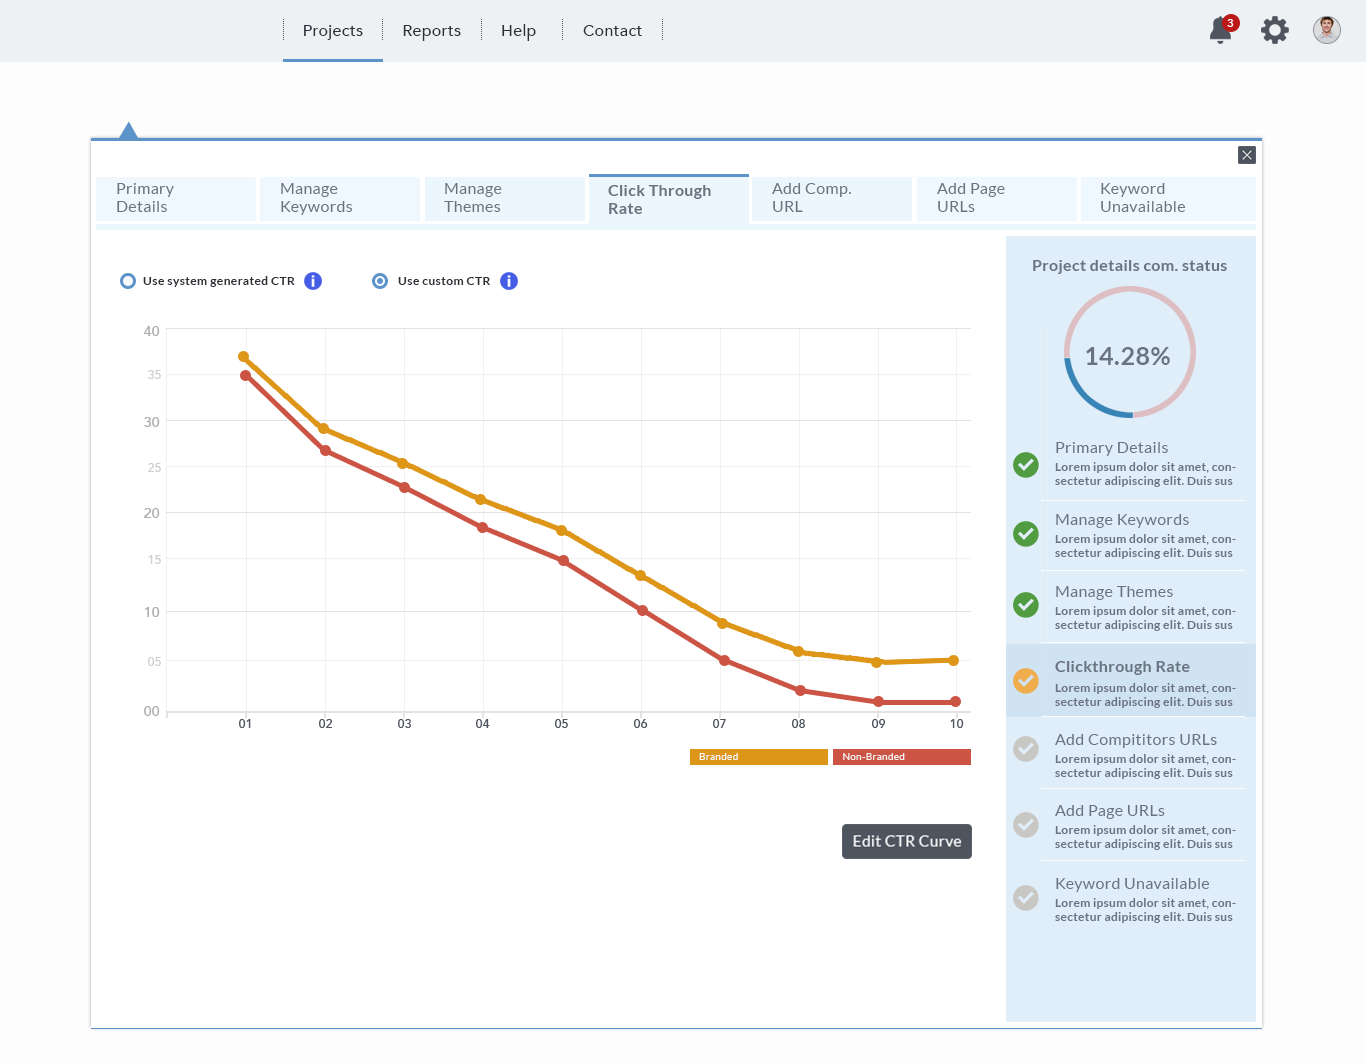This screenshot has height=1063, width=1366.
Task: Click the x-axis label 06
Action: (x=640, y=724)
